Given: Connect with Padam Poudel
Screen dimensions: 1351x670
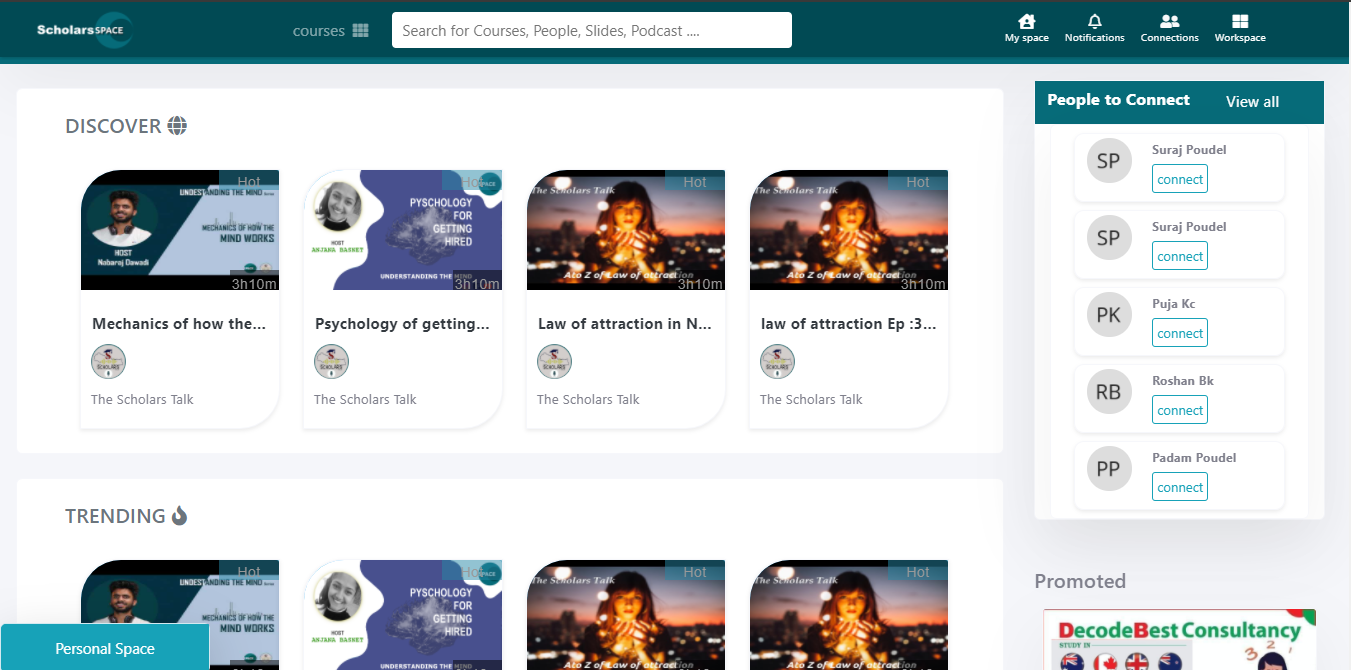Looking at the screenshot, I should coord(1180,487).
